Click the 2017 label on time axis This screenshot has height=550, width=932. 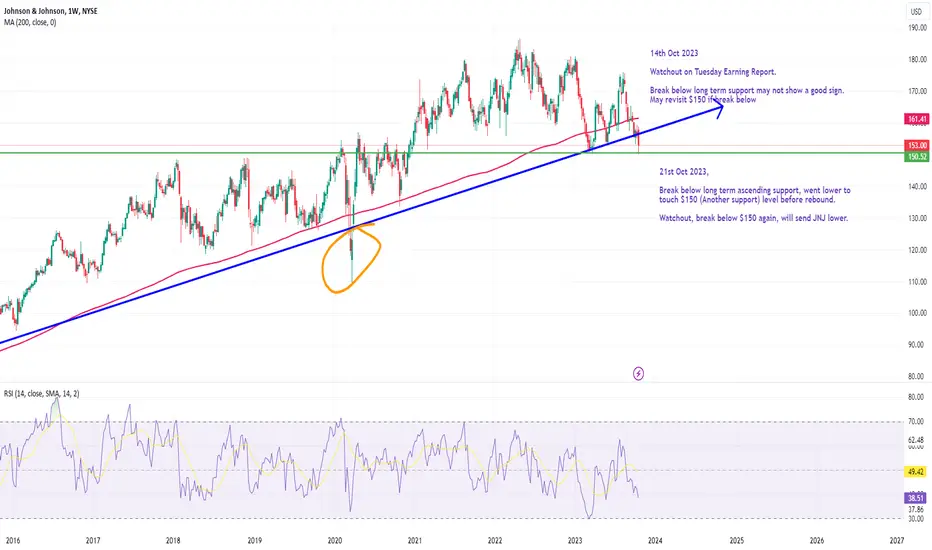point(93,540)
